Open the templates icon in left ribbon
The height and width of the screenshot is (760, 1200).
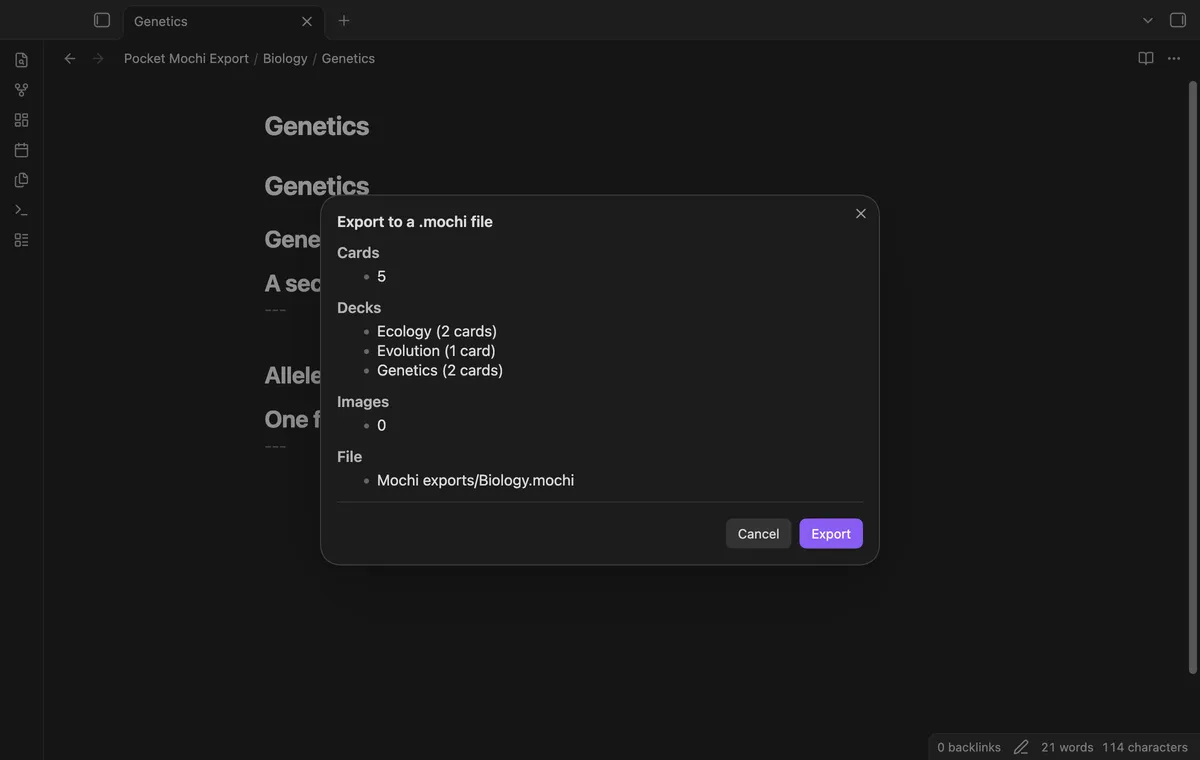click(21, 180)
